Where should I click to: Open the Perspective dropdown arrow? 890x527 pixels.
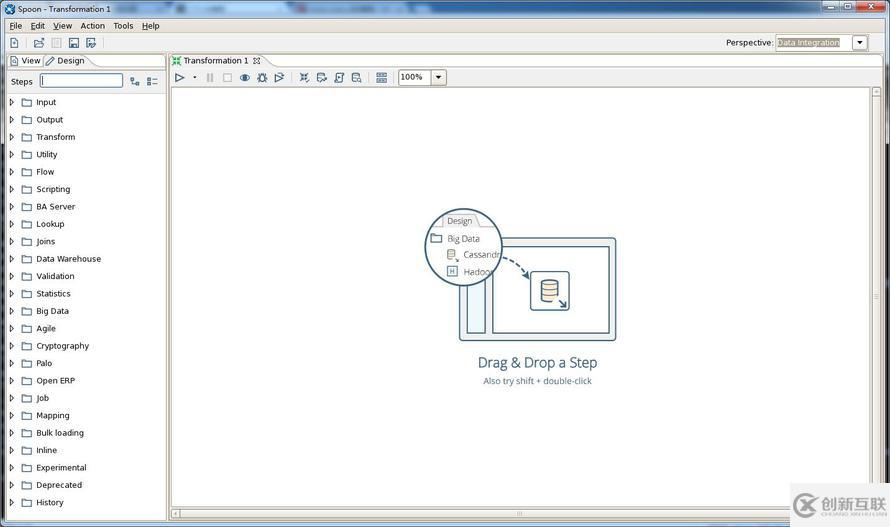click(x=860, y=43)
